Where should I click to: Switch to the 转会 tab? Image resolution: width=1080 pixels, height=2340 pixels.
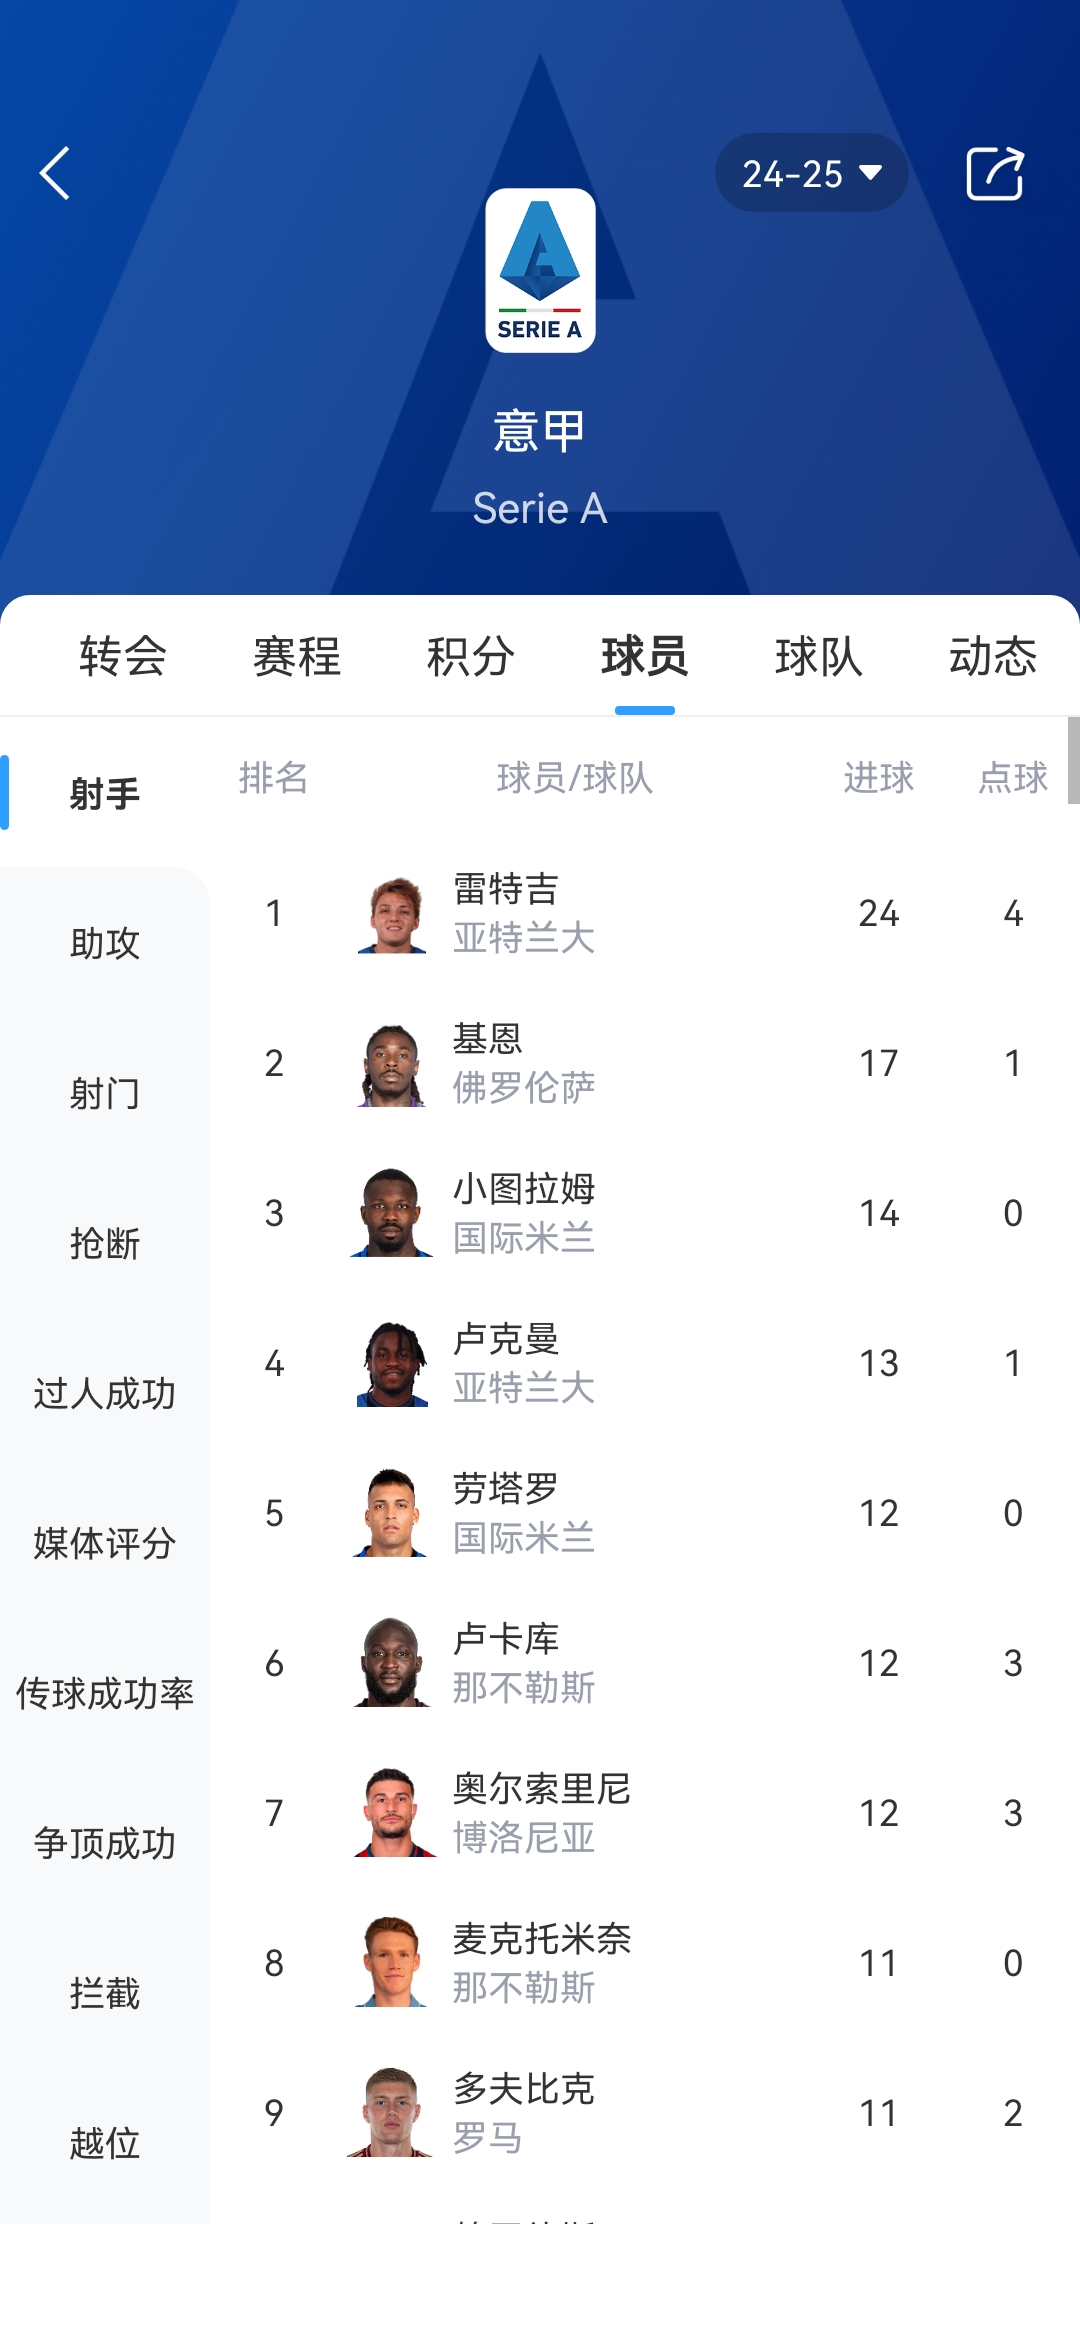coord(123,657)
